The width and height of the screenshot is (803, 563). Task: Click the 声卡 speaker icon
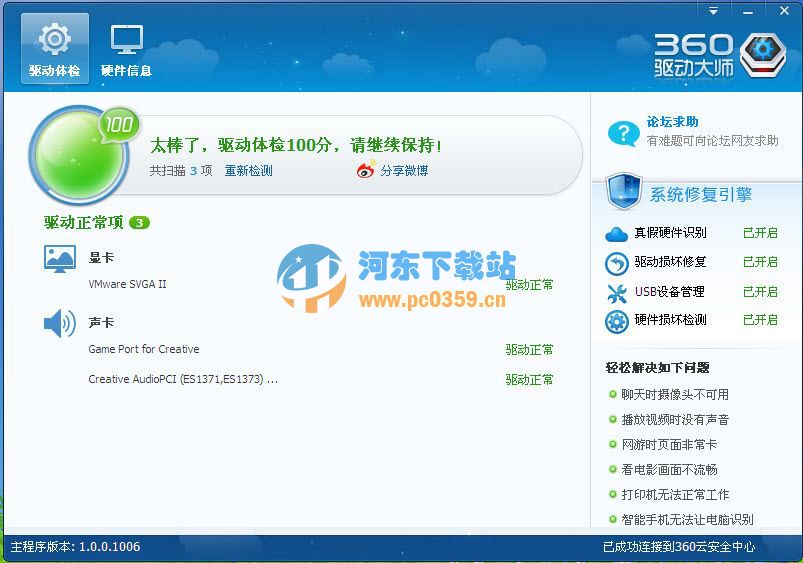click(60, 324)
